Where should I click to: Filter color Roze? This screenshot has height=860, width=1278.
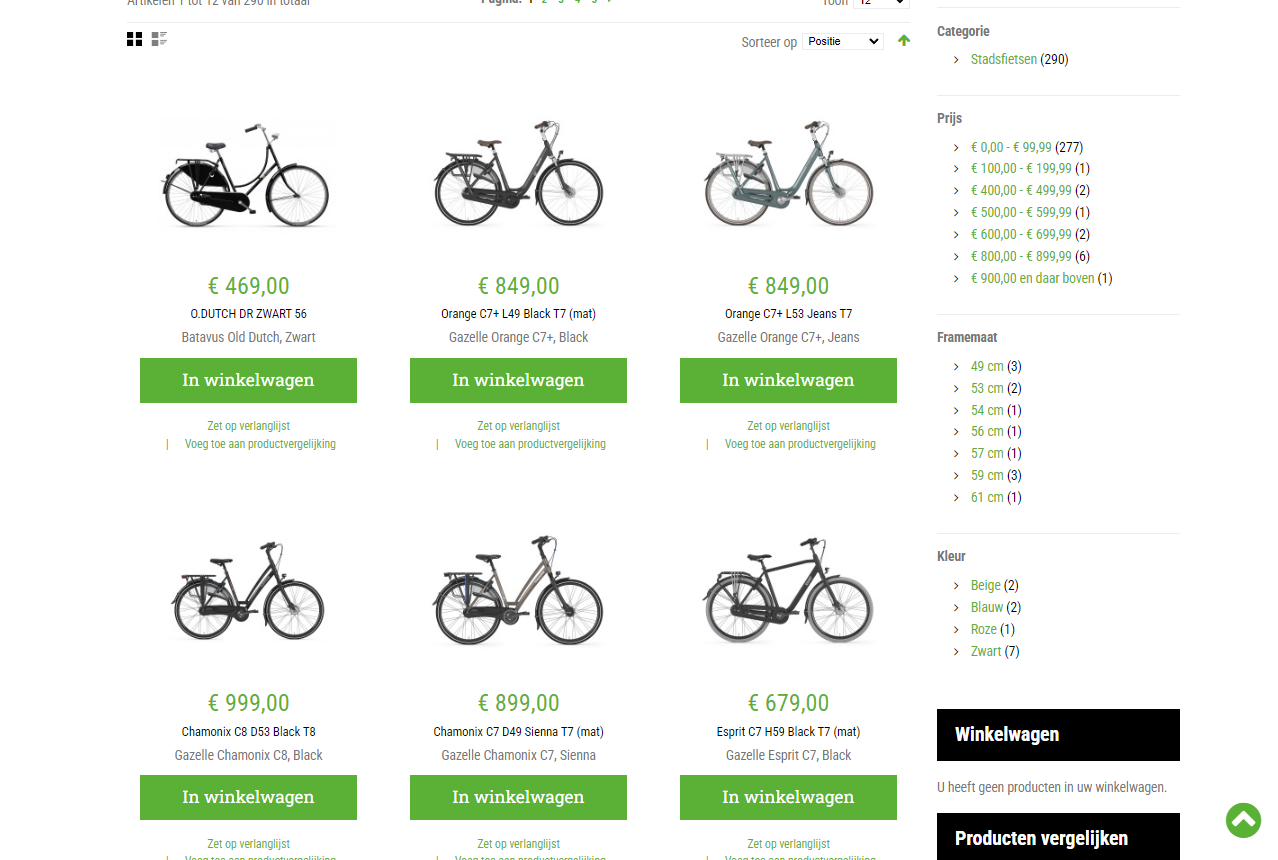pyautogui.click(x=984, y=630)
